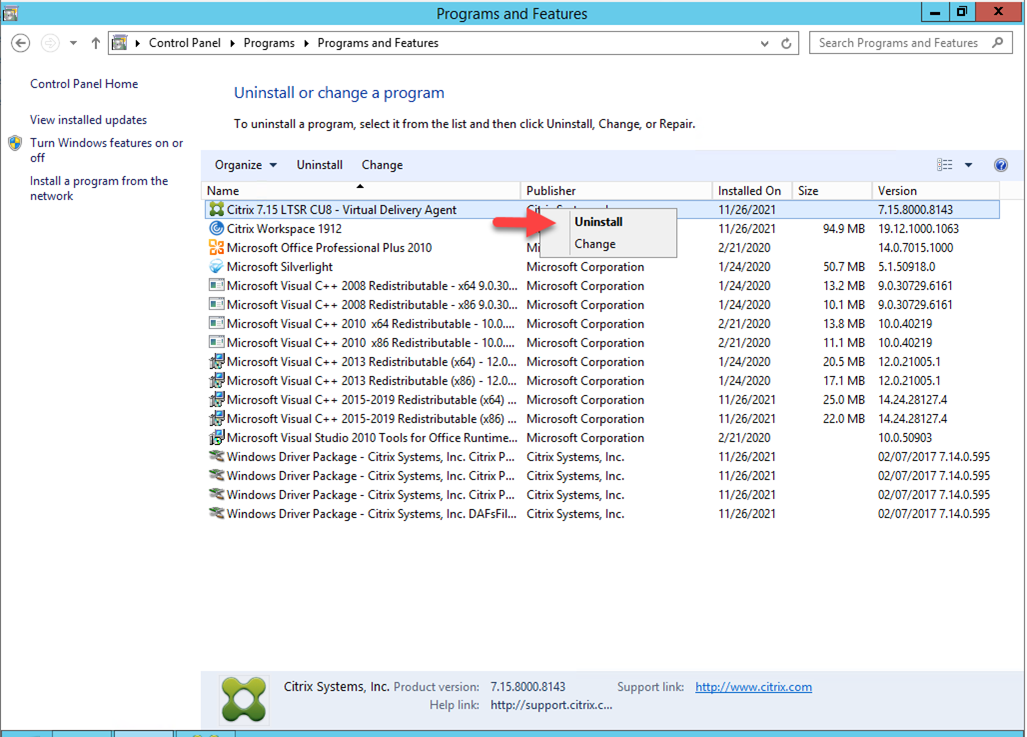
Task: Click the search magnifier icon
Action: [x=998, y=43]
